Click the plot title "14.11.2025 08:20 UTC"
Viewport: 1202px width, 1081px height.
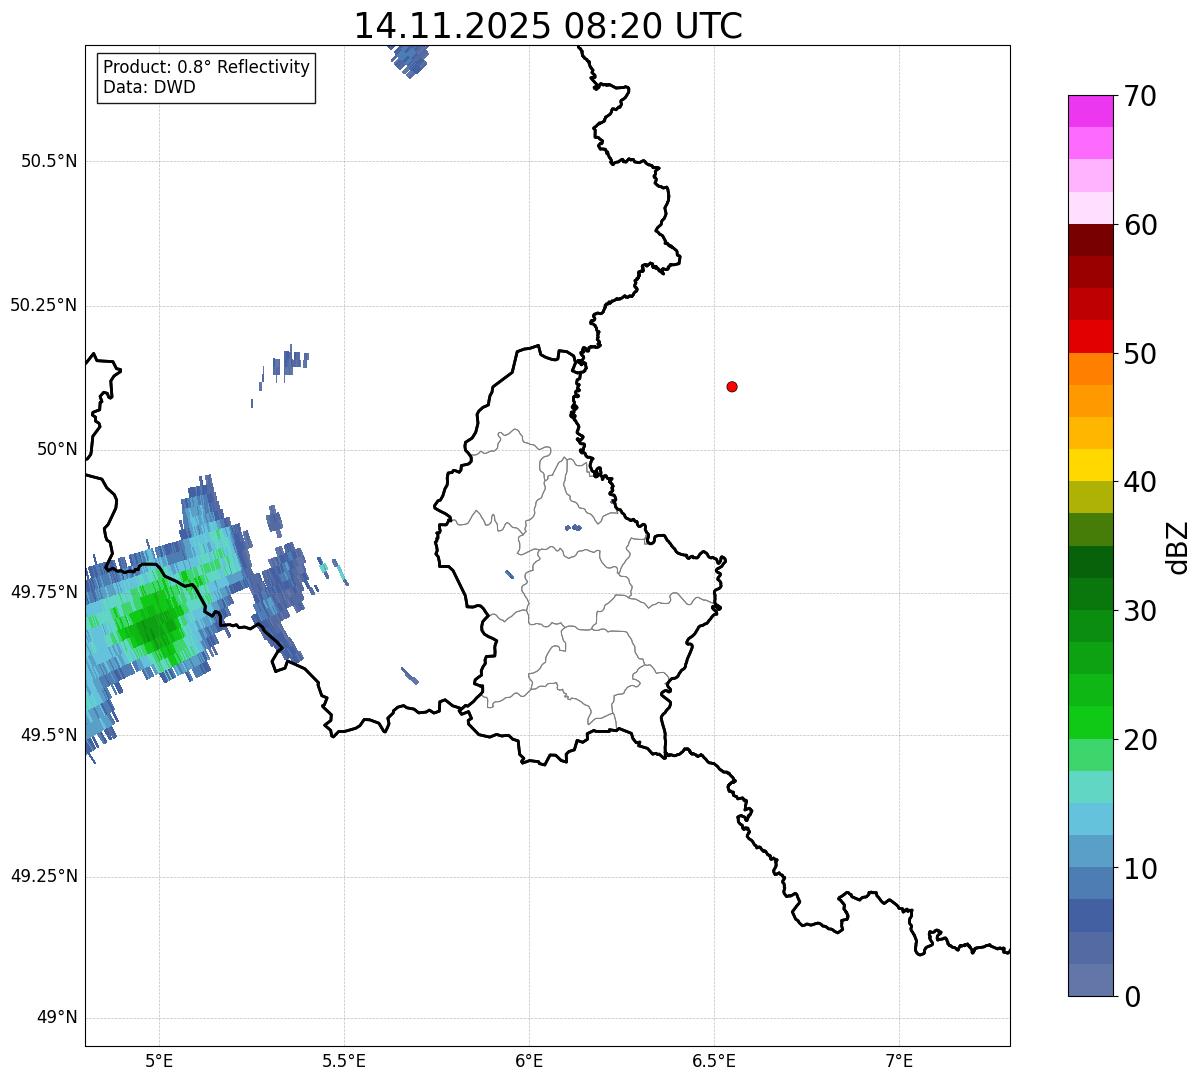[548, 25]
